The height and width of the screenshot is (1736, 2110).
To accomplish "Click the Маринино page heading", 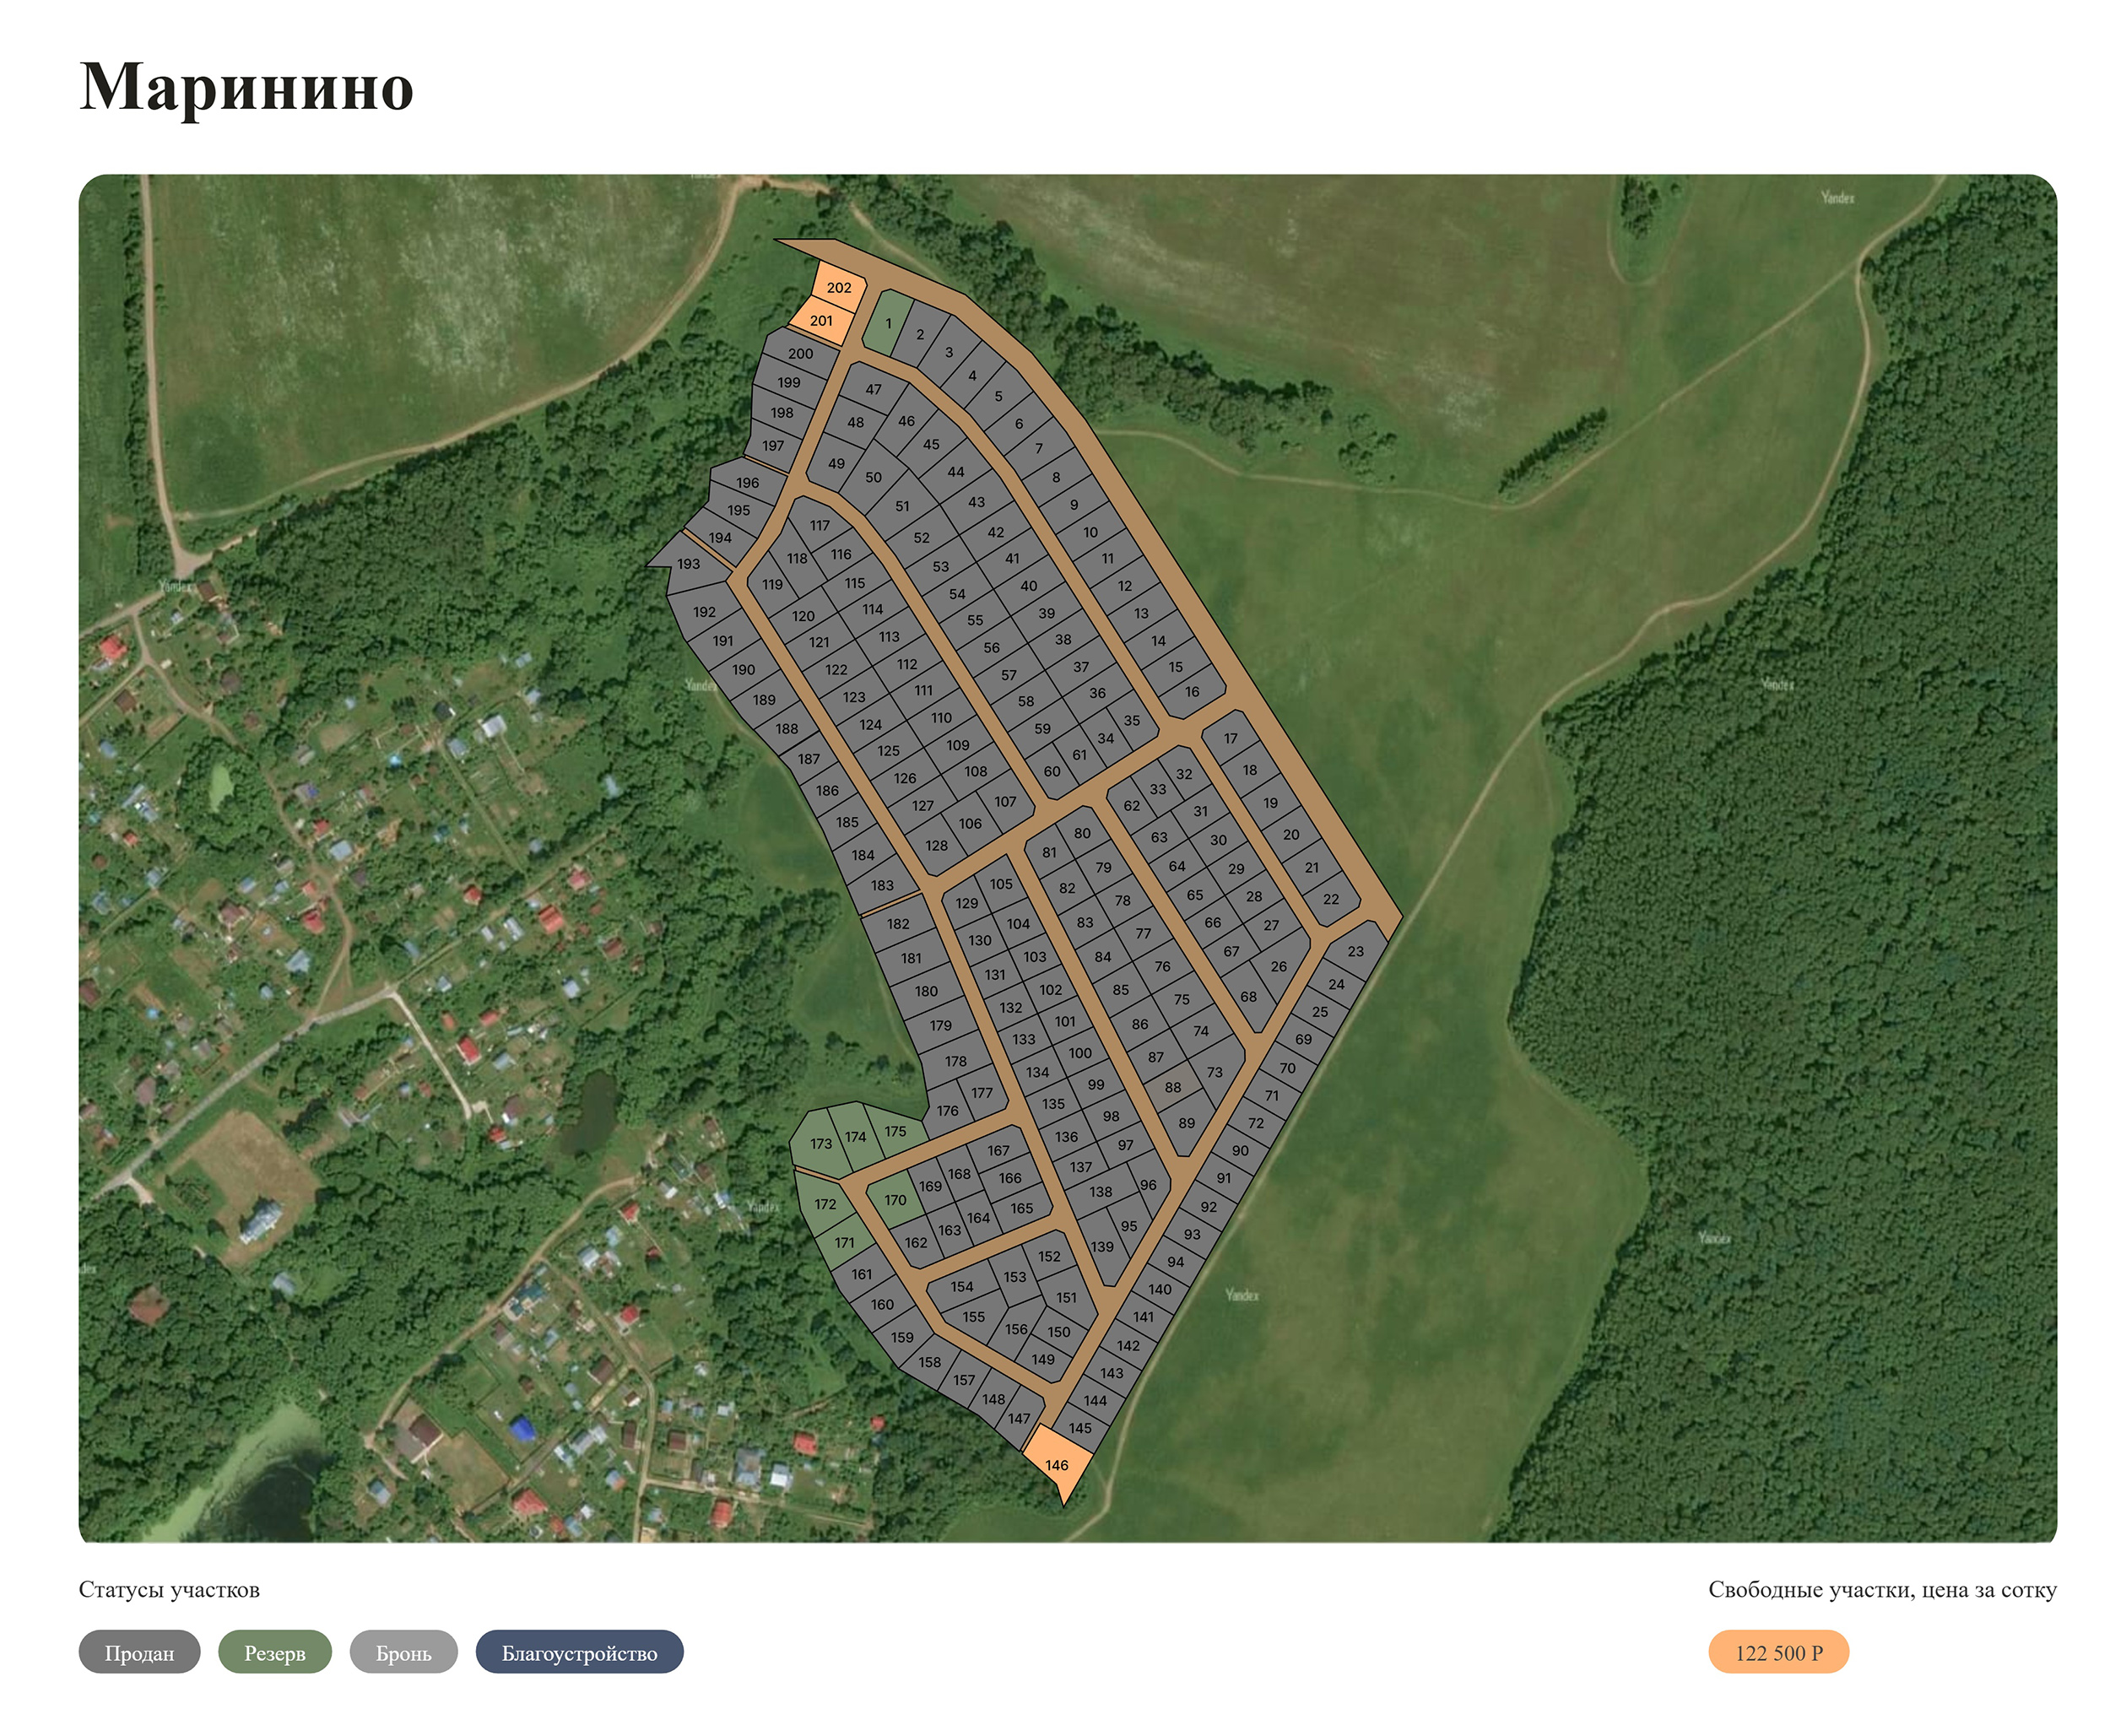I will pyautogui.click(x=246, y=87).
